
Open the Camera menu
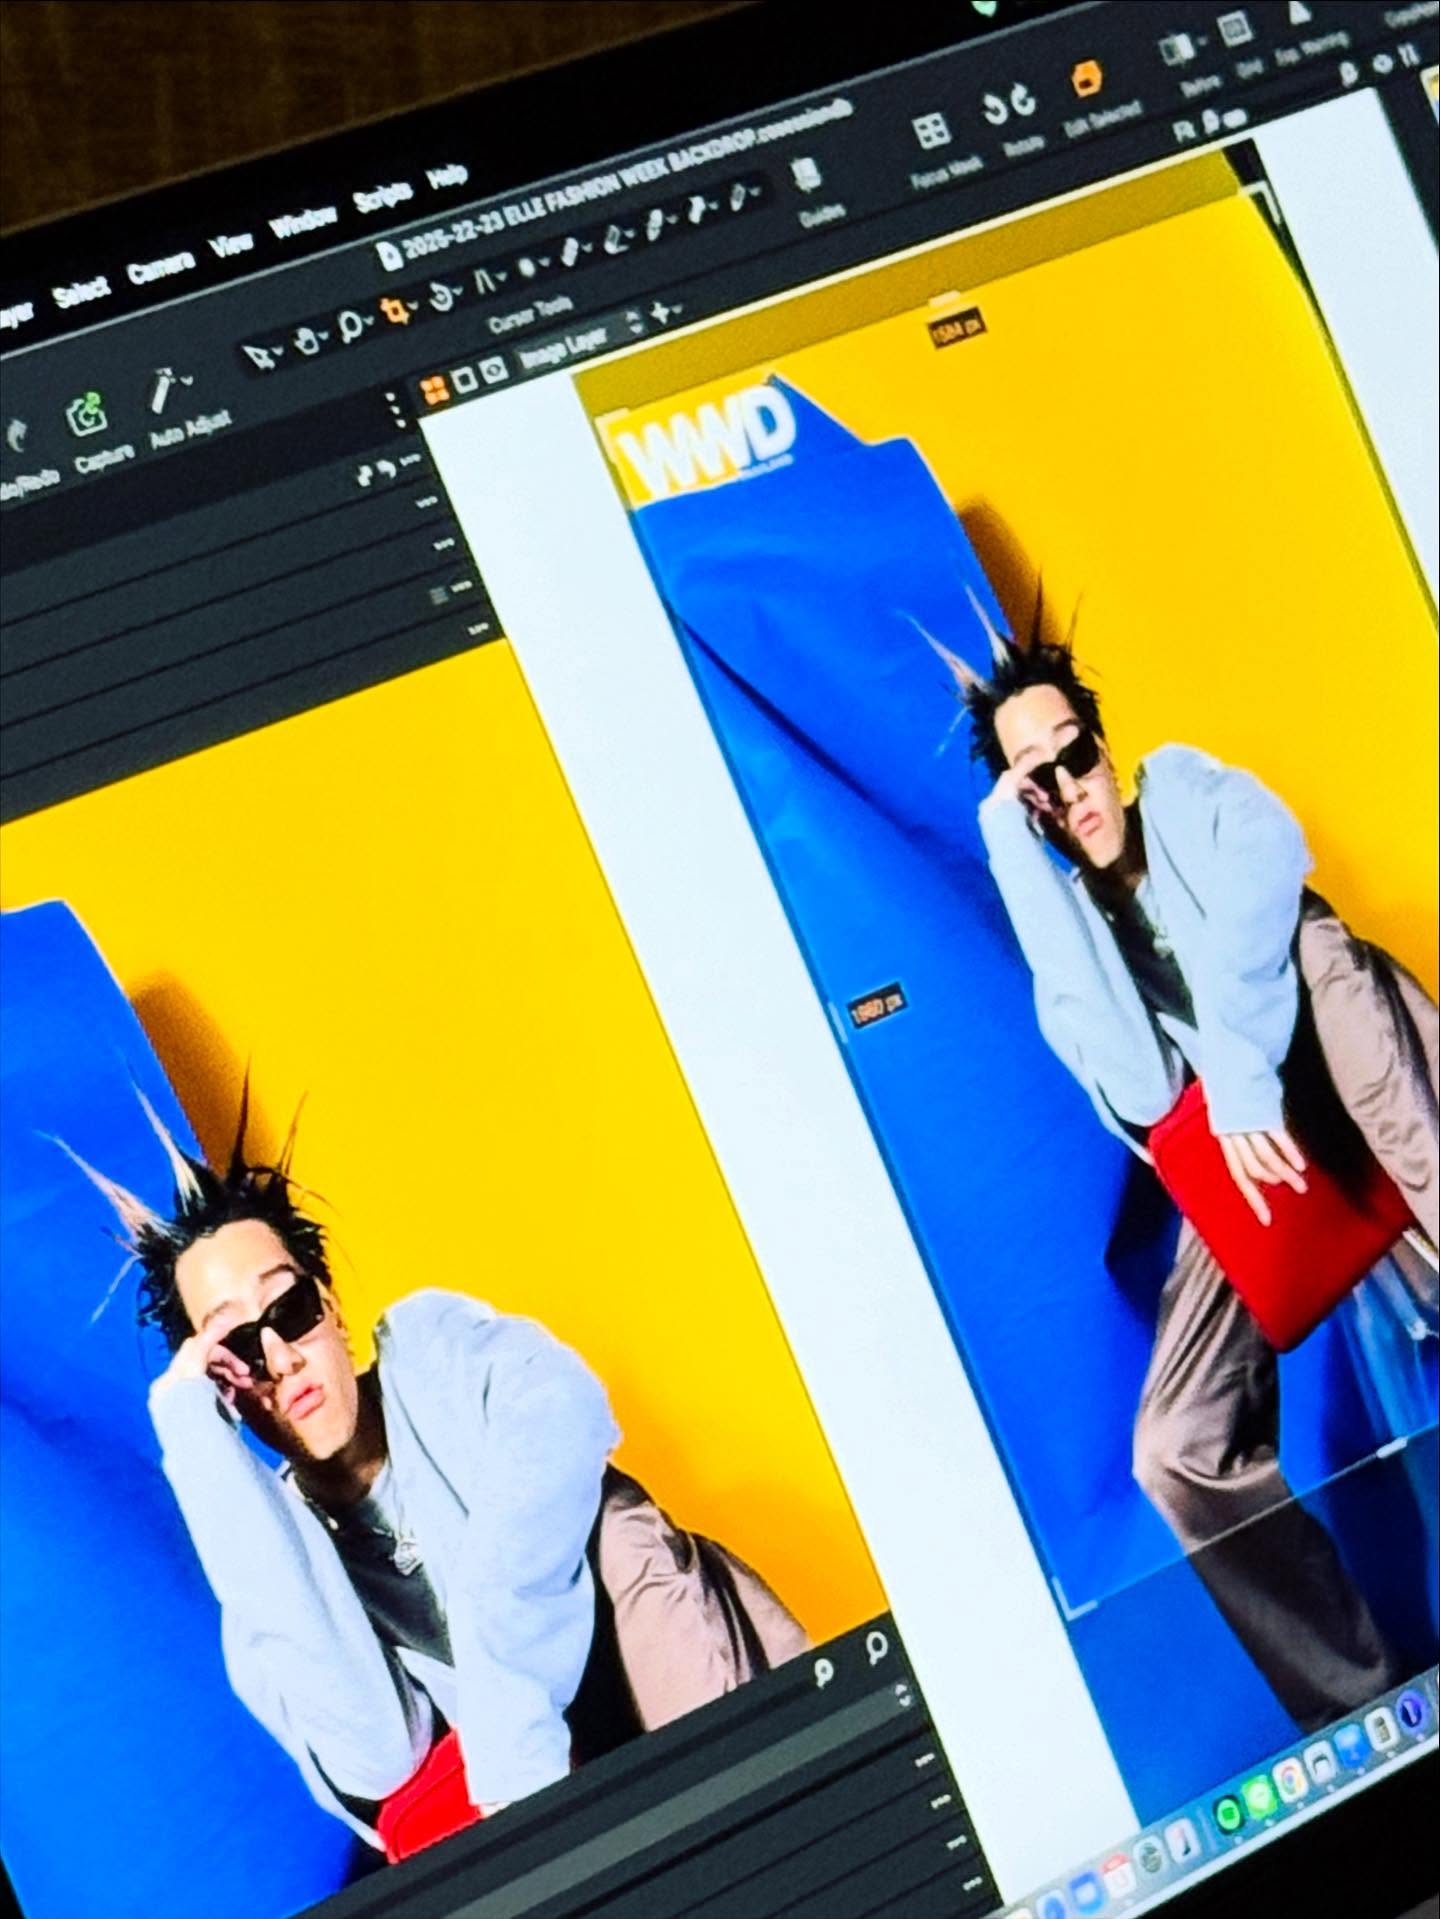[160, 267]
